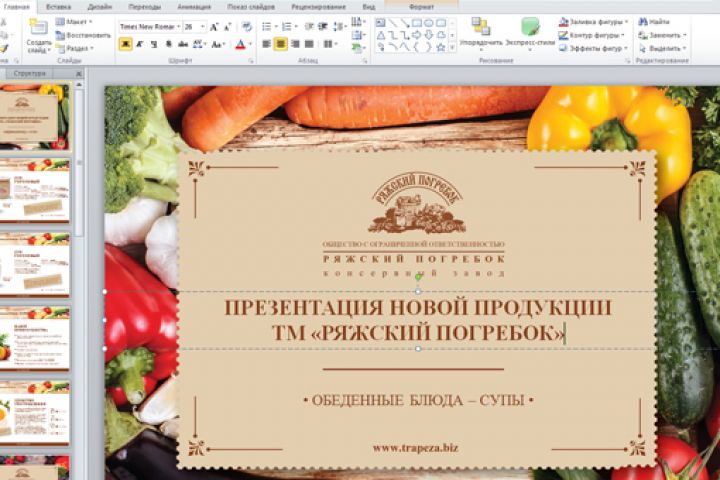
Task: Select the picture/text box shape in gallery
Action: tap(381, 23)
